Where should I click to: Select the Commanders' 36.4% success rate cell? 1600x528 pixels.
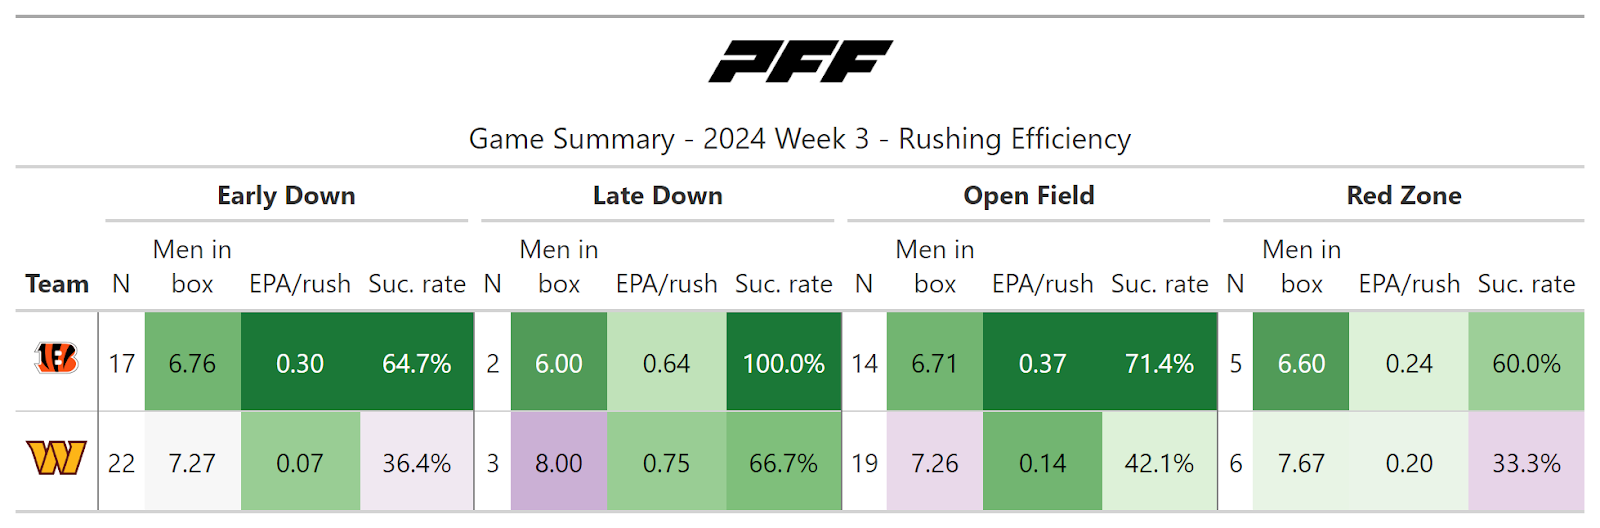[x=416, y=463]
